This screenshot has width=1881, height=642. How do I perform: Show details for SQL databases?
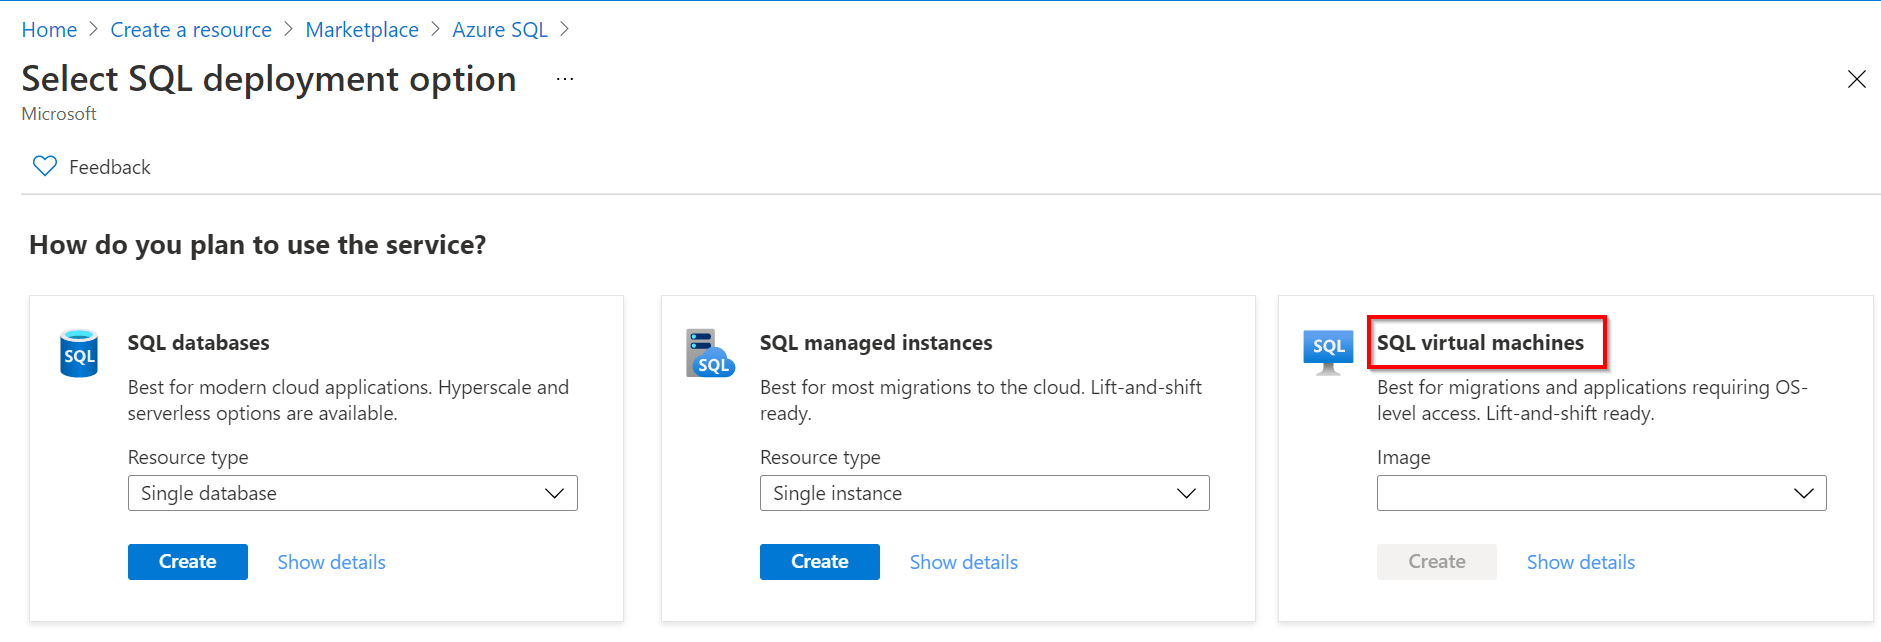tap(332, 562)
